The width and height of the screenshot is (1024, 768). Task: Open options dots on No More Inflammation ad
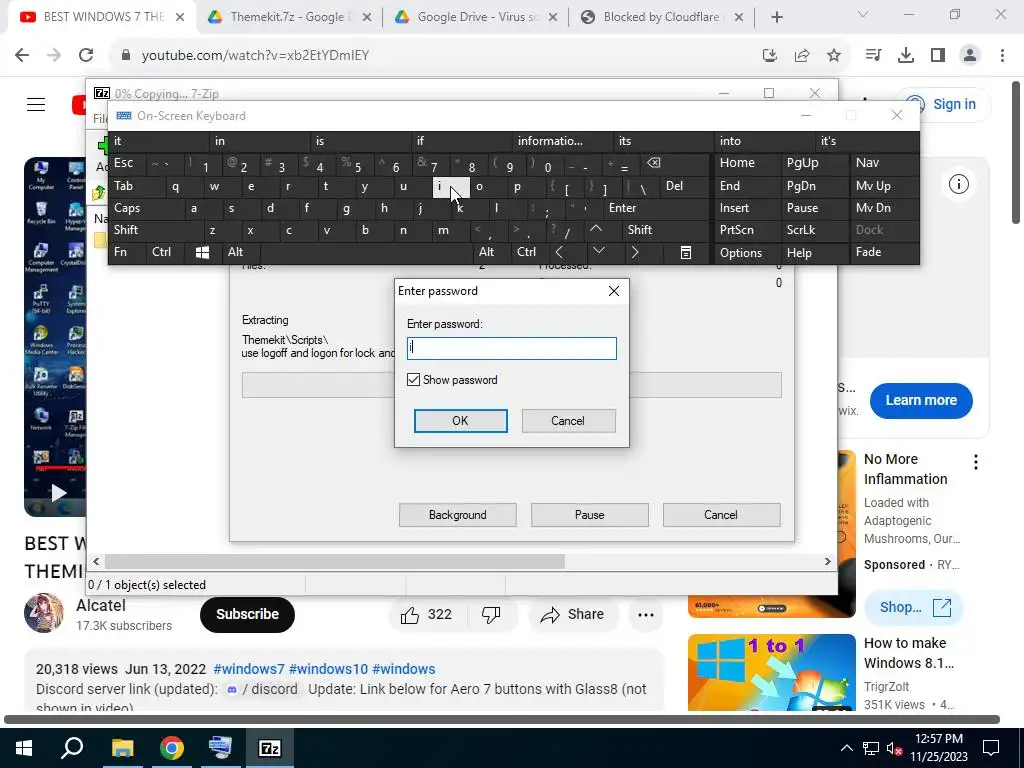pos(976,462)
